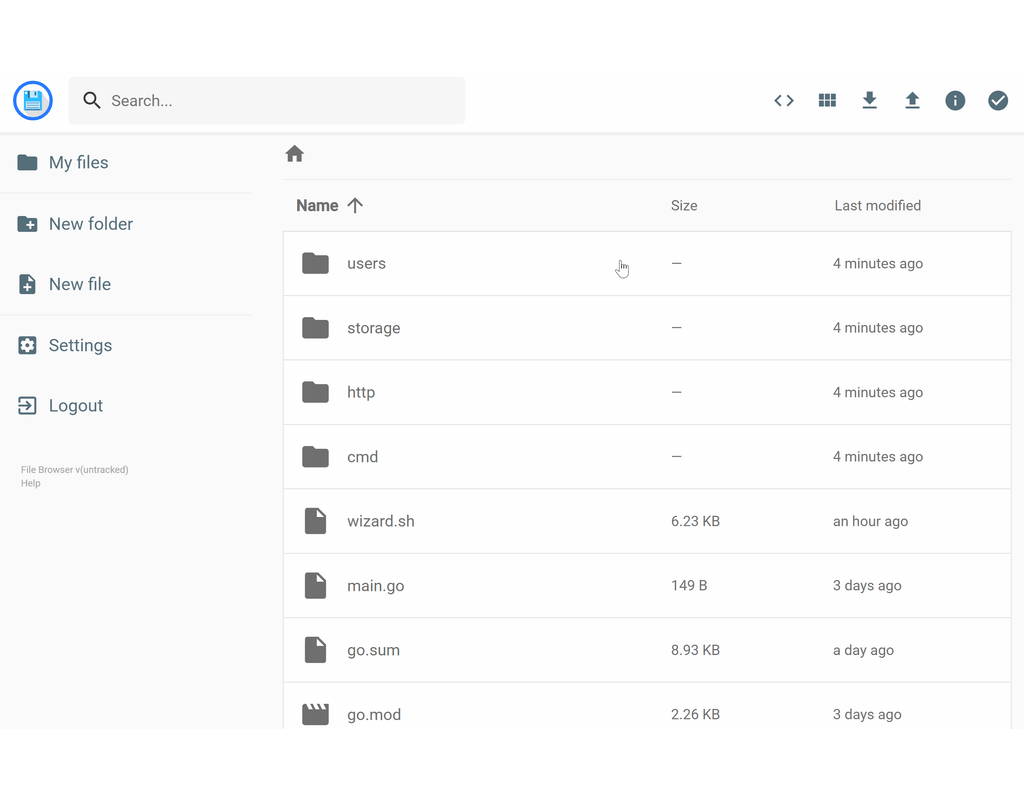1024x800 pixels.
Task: Sort files by Size column
Action: coord(684,205)
